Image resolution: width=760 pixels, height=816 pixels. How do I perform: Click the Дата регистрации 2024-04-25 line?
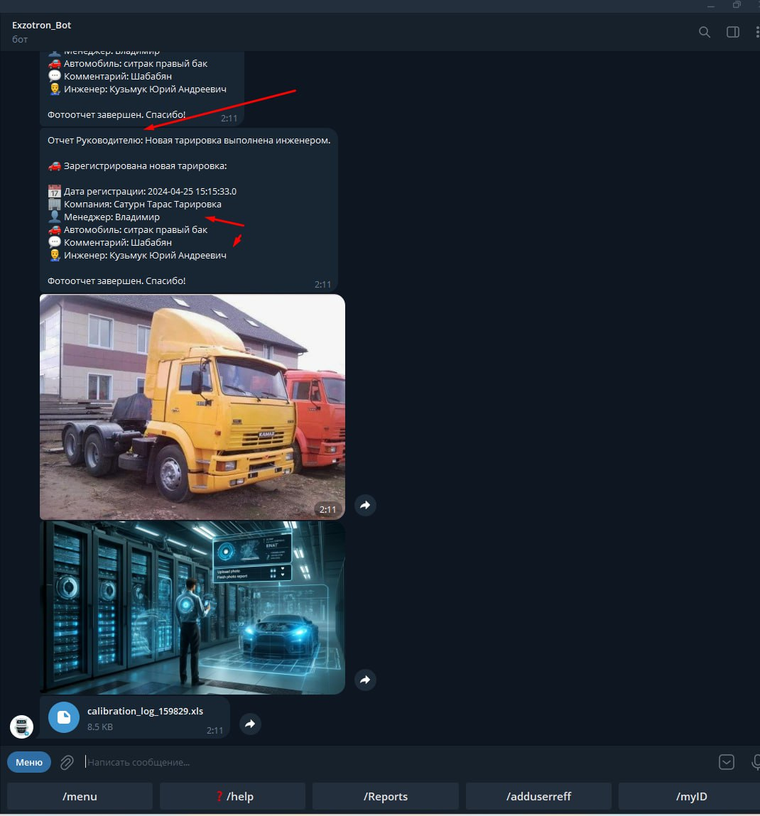tap(142, 192)
